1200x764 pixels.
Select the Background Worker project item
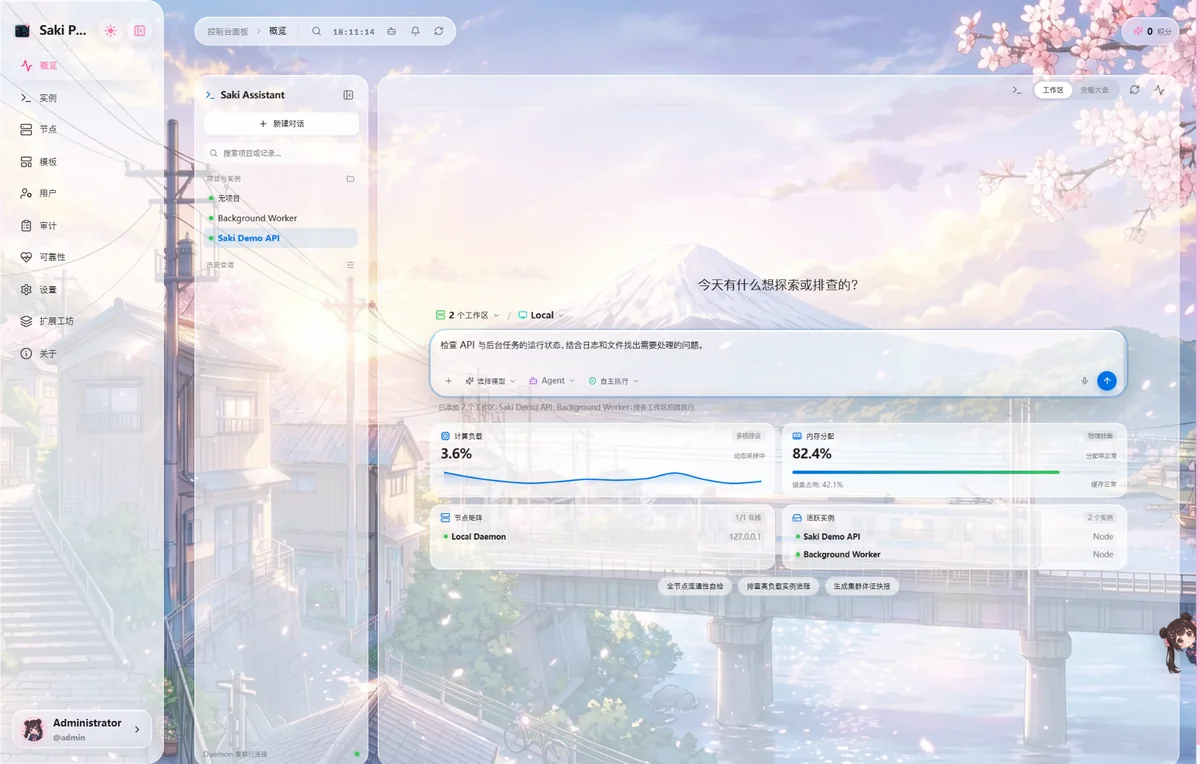[281, 218]
